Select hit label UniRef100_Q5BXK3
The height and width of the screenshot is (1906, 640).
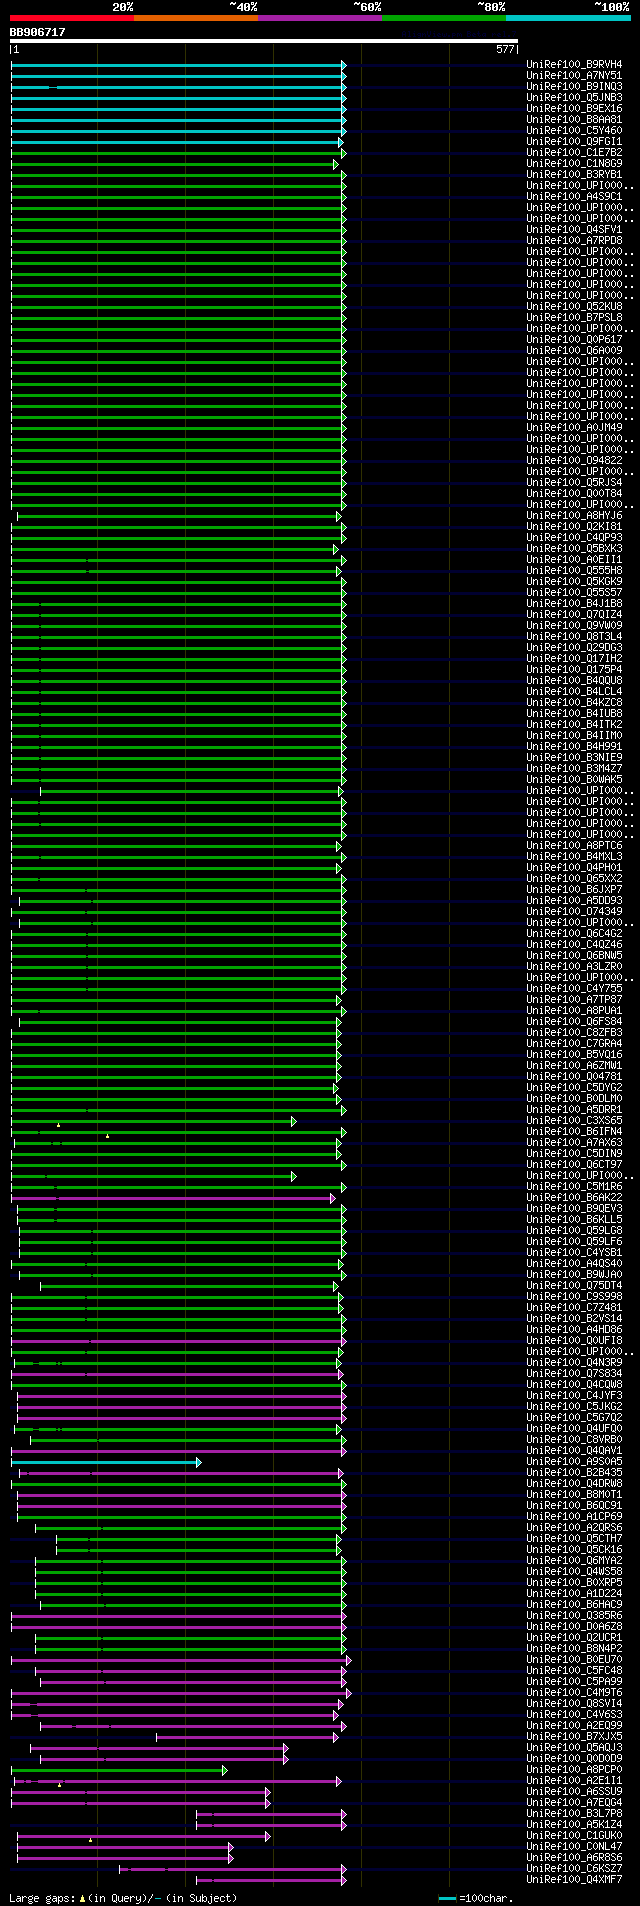point(574,548)
